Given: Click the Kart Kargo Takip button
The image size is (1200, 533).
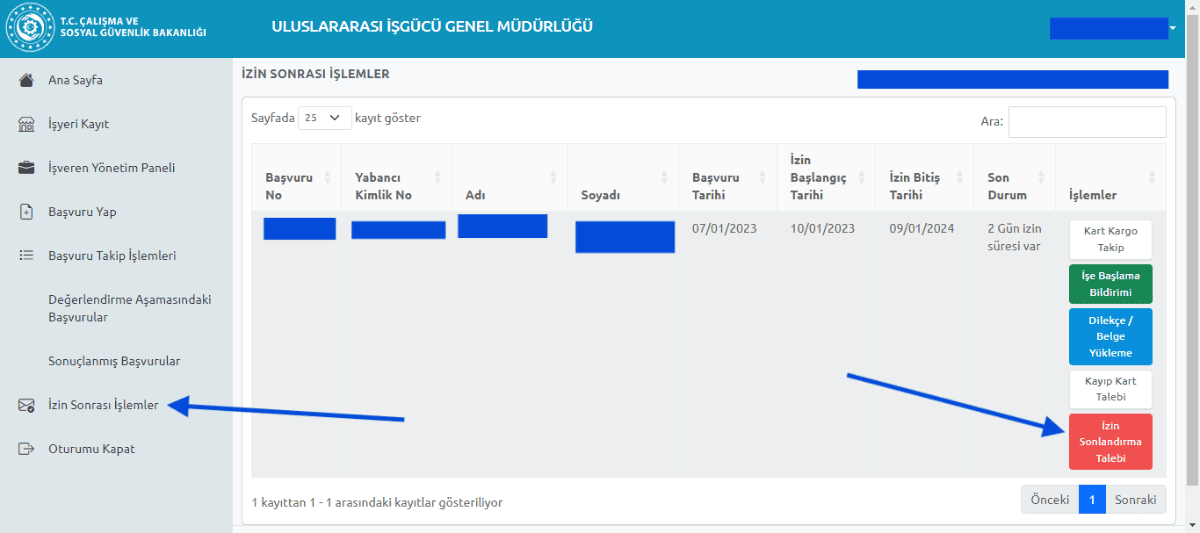Looking at the screenshot, I should coord(1110,240).
